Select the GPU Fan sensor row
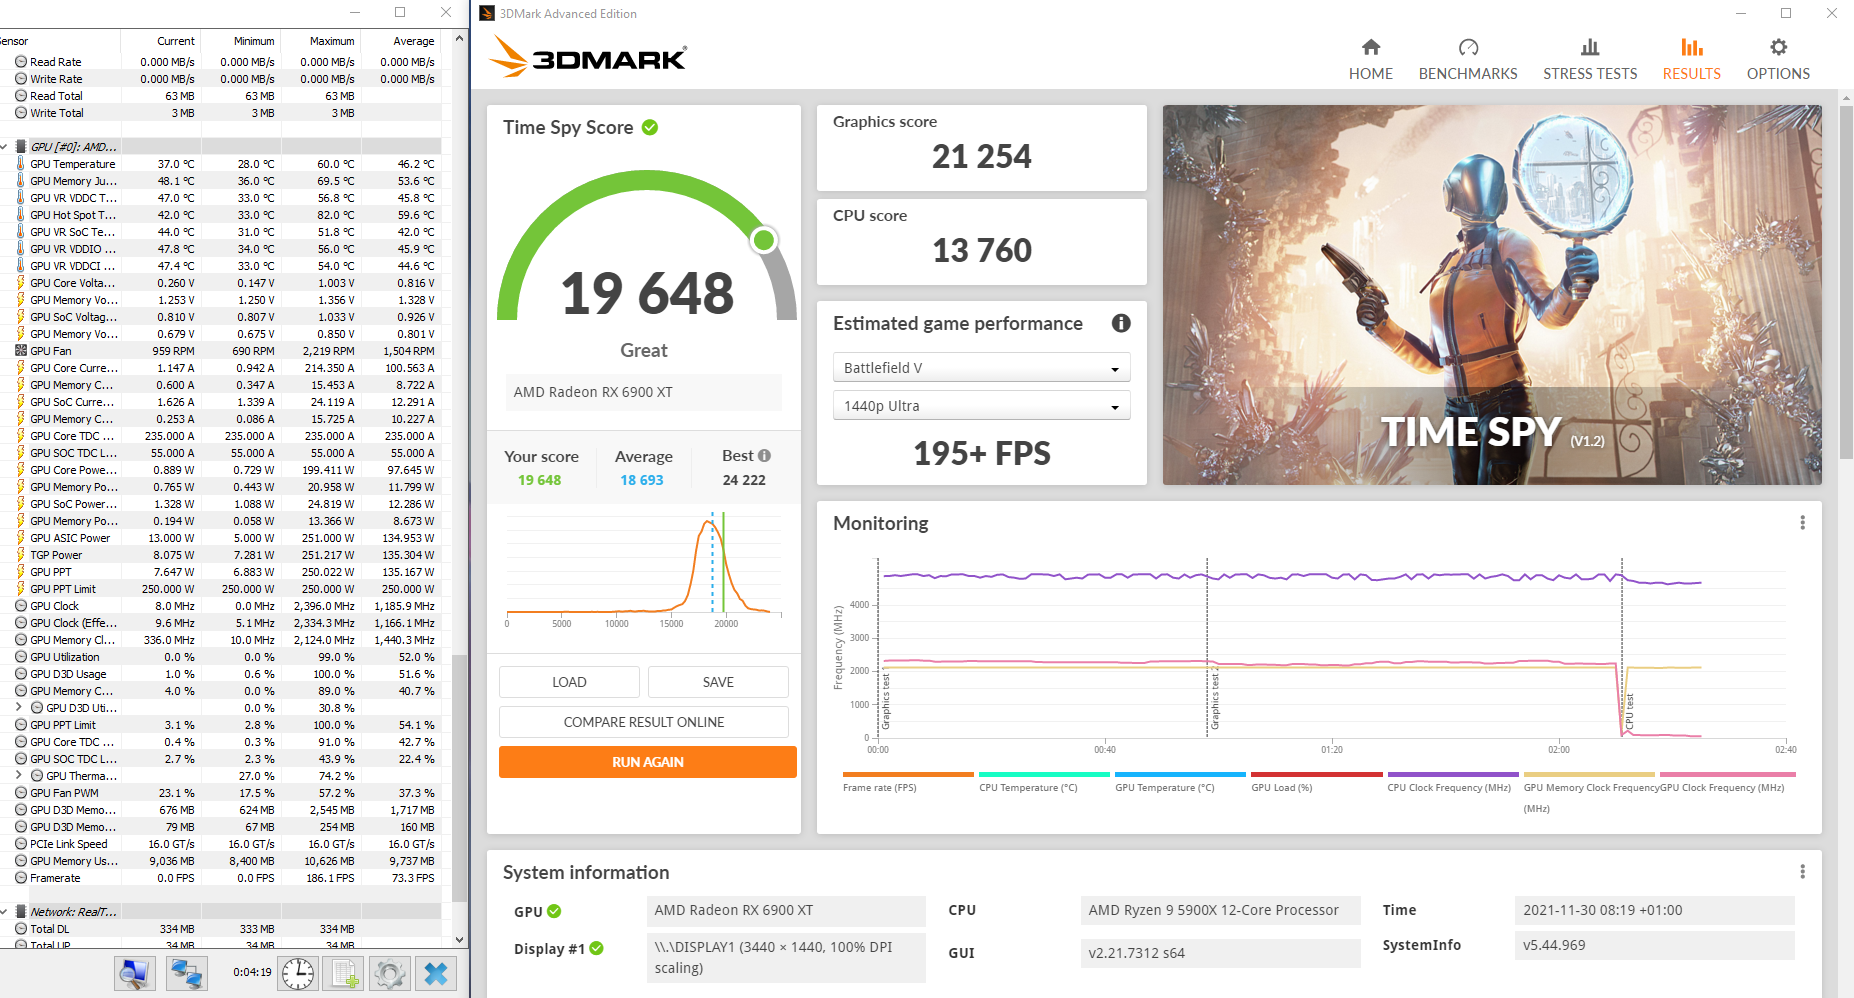Viewport: 1854px width, 998px height. (220, 351)
